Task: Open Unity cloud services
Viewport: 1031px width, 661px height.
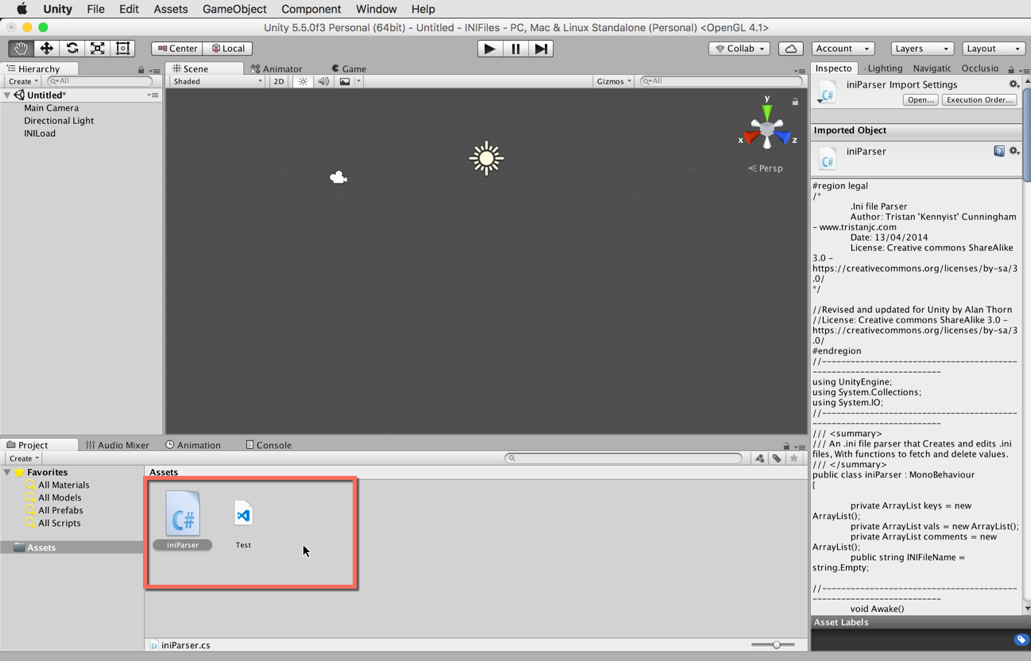Action: (x=791, y=49)
